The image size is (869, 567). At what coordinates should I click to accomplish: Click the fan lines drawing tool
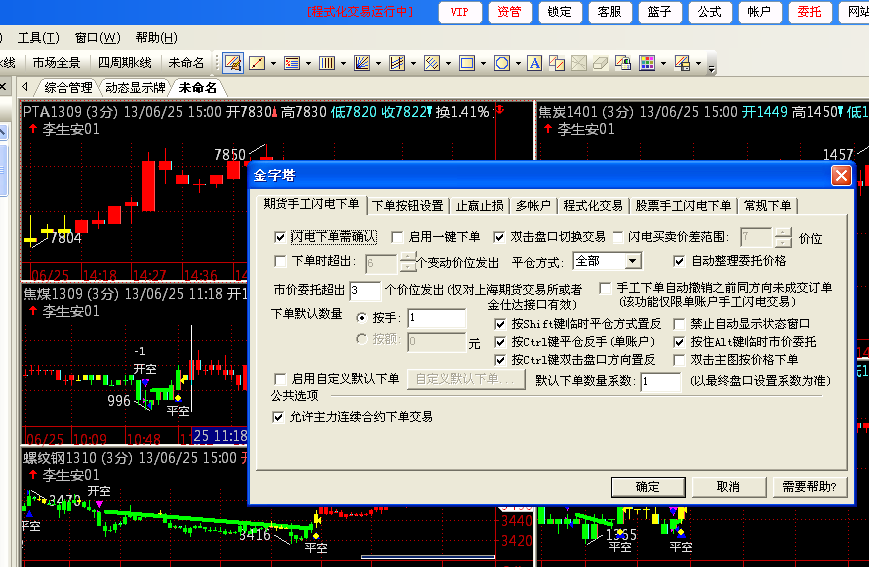[x=361, y=63]
